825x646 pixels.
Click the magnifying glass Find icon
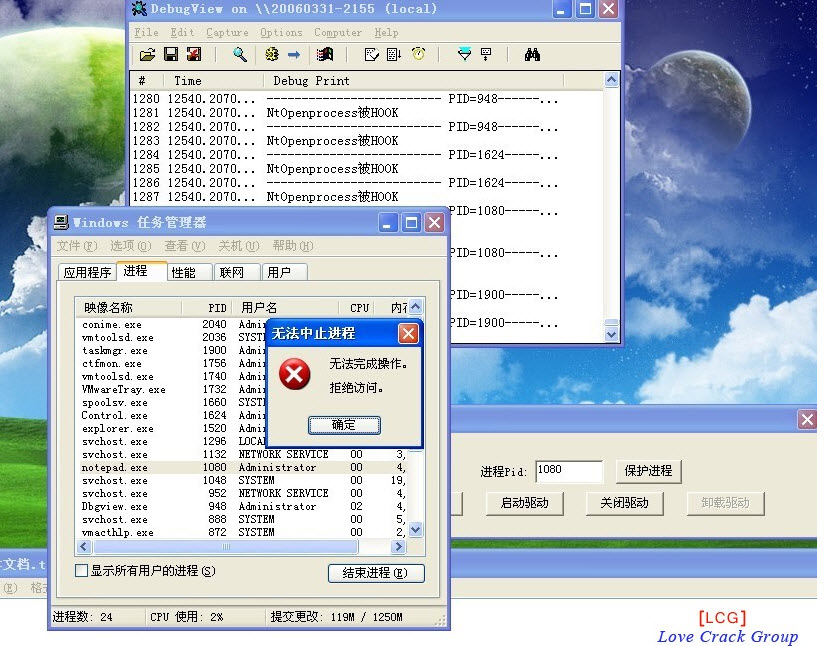pos(238,55)
